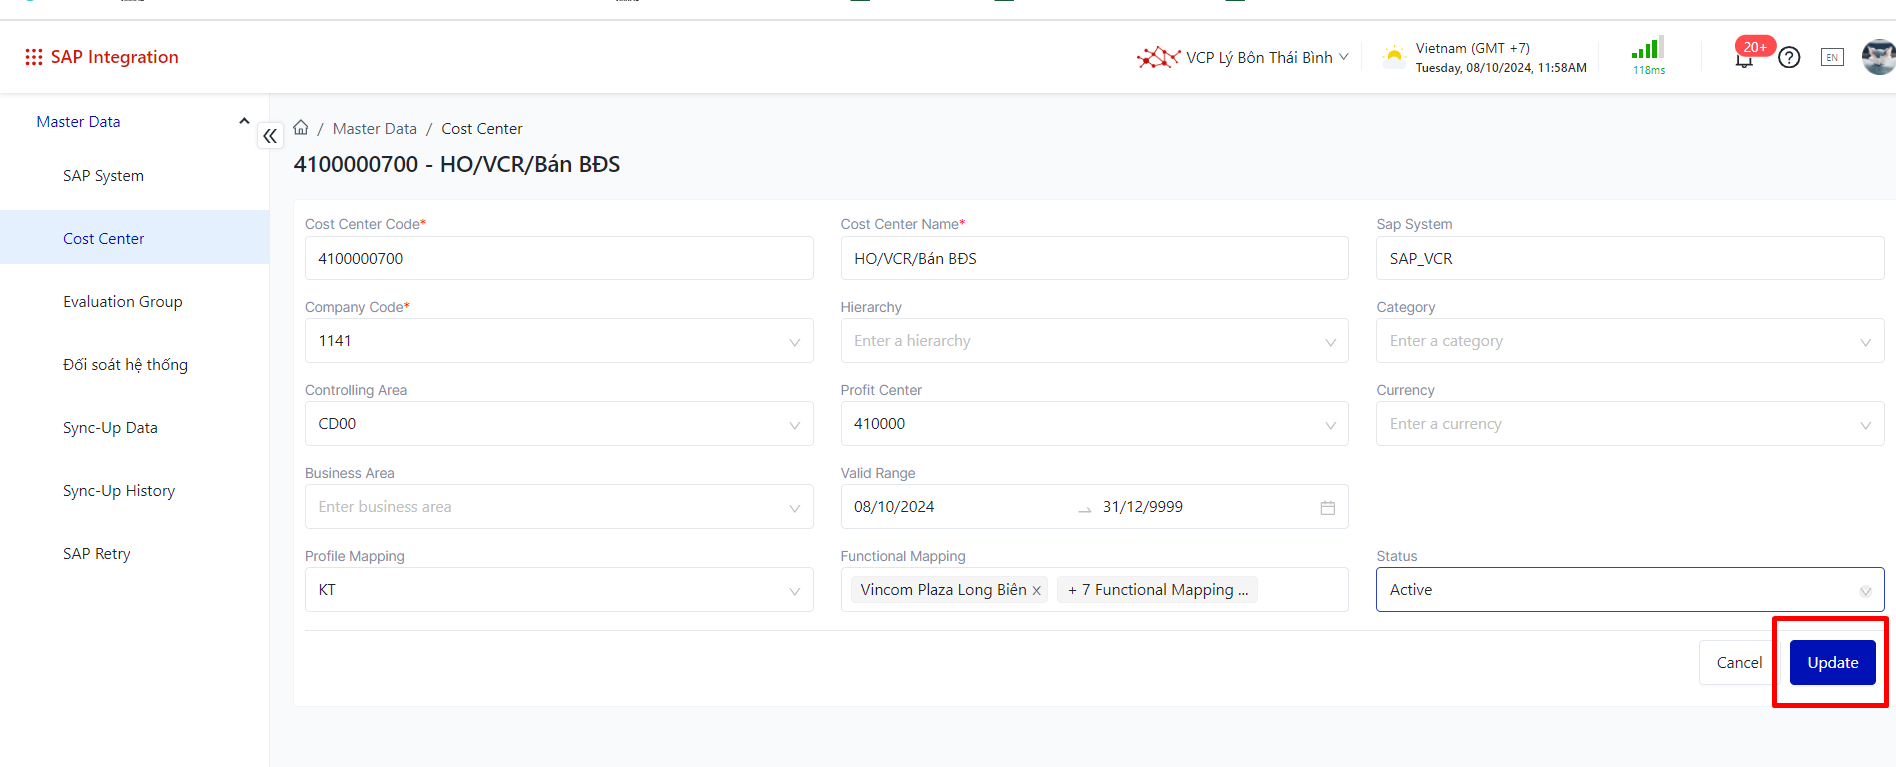Viewport: 1896px width, 767px height.
Task: Switch language using EN icon
Action: pyautogui.click(x=1832, y=58)
